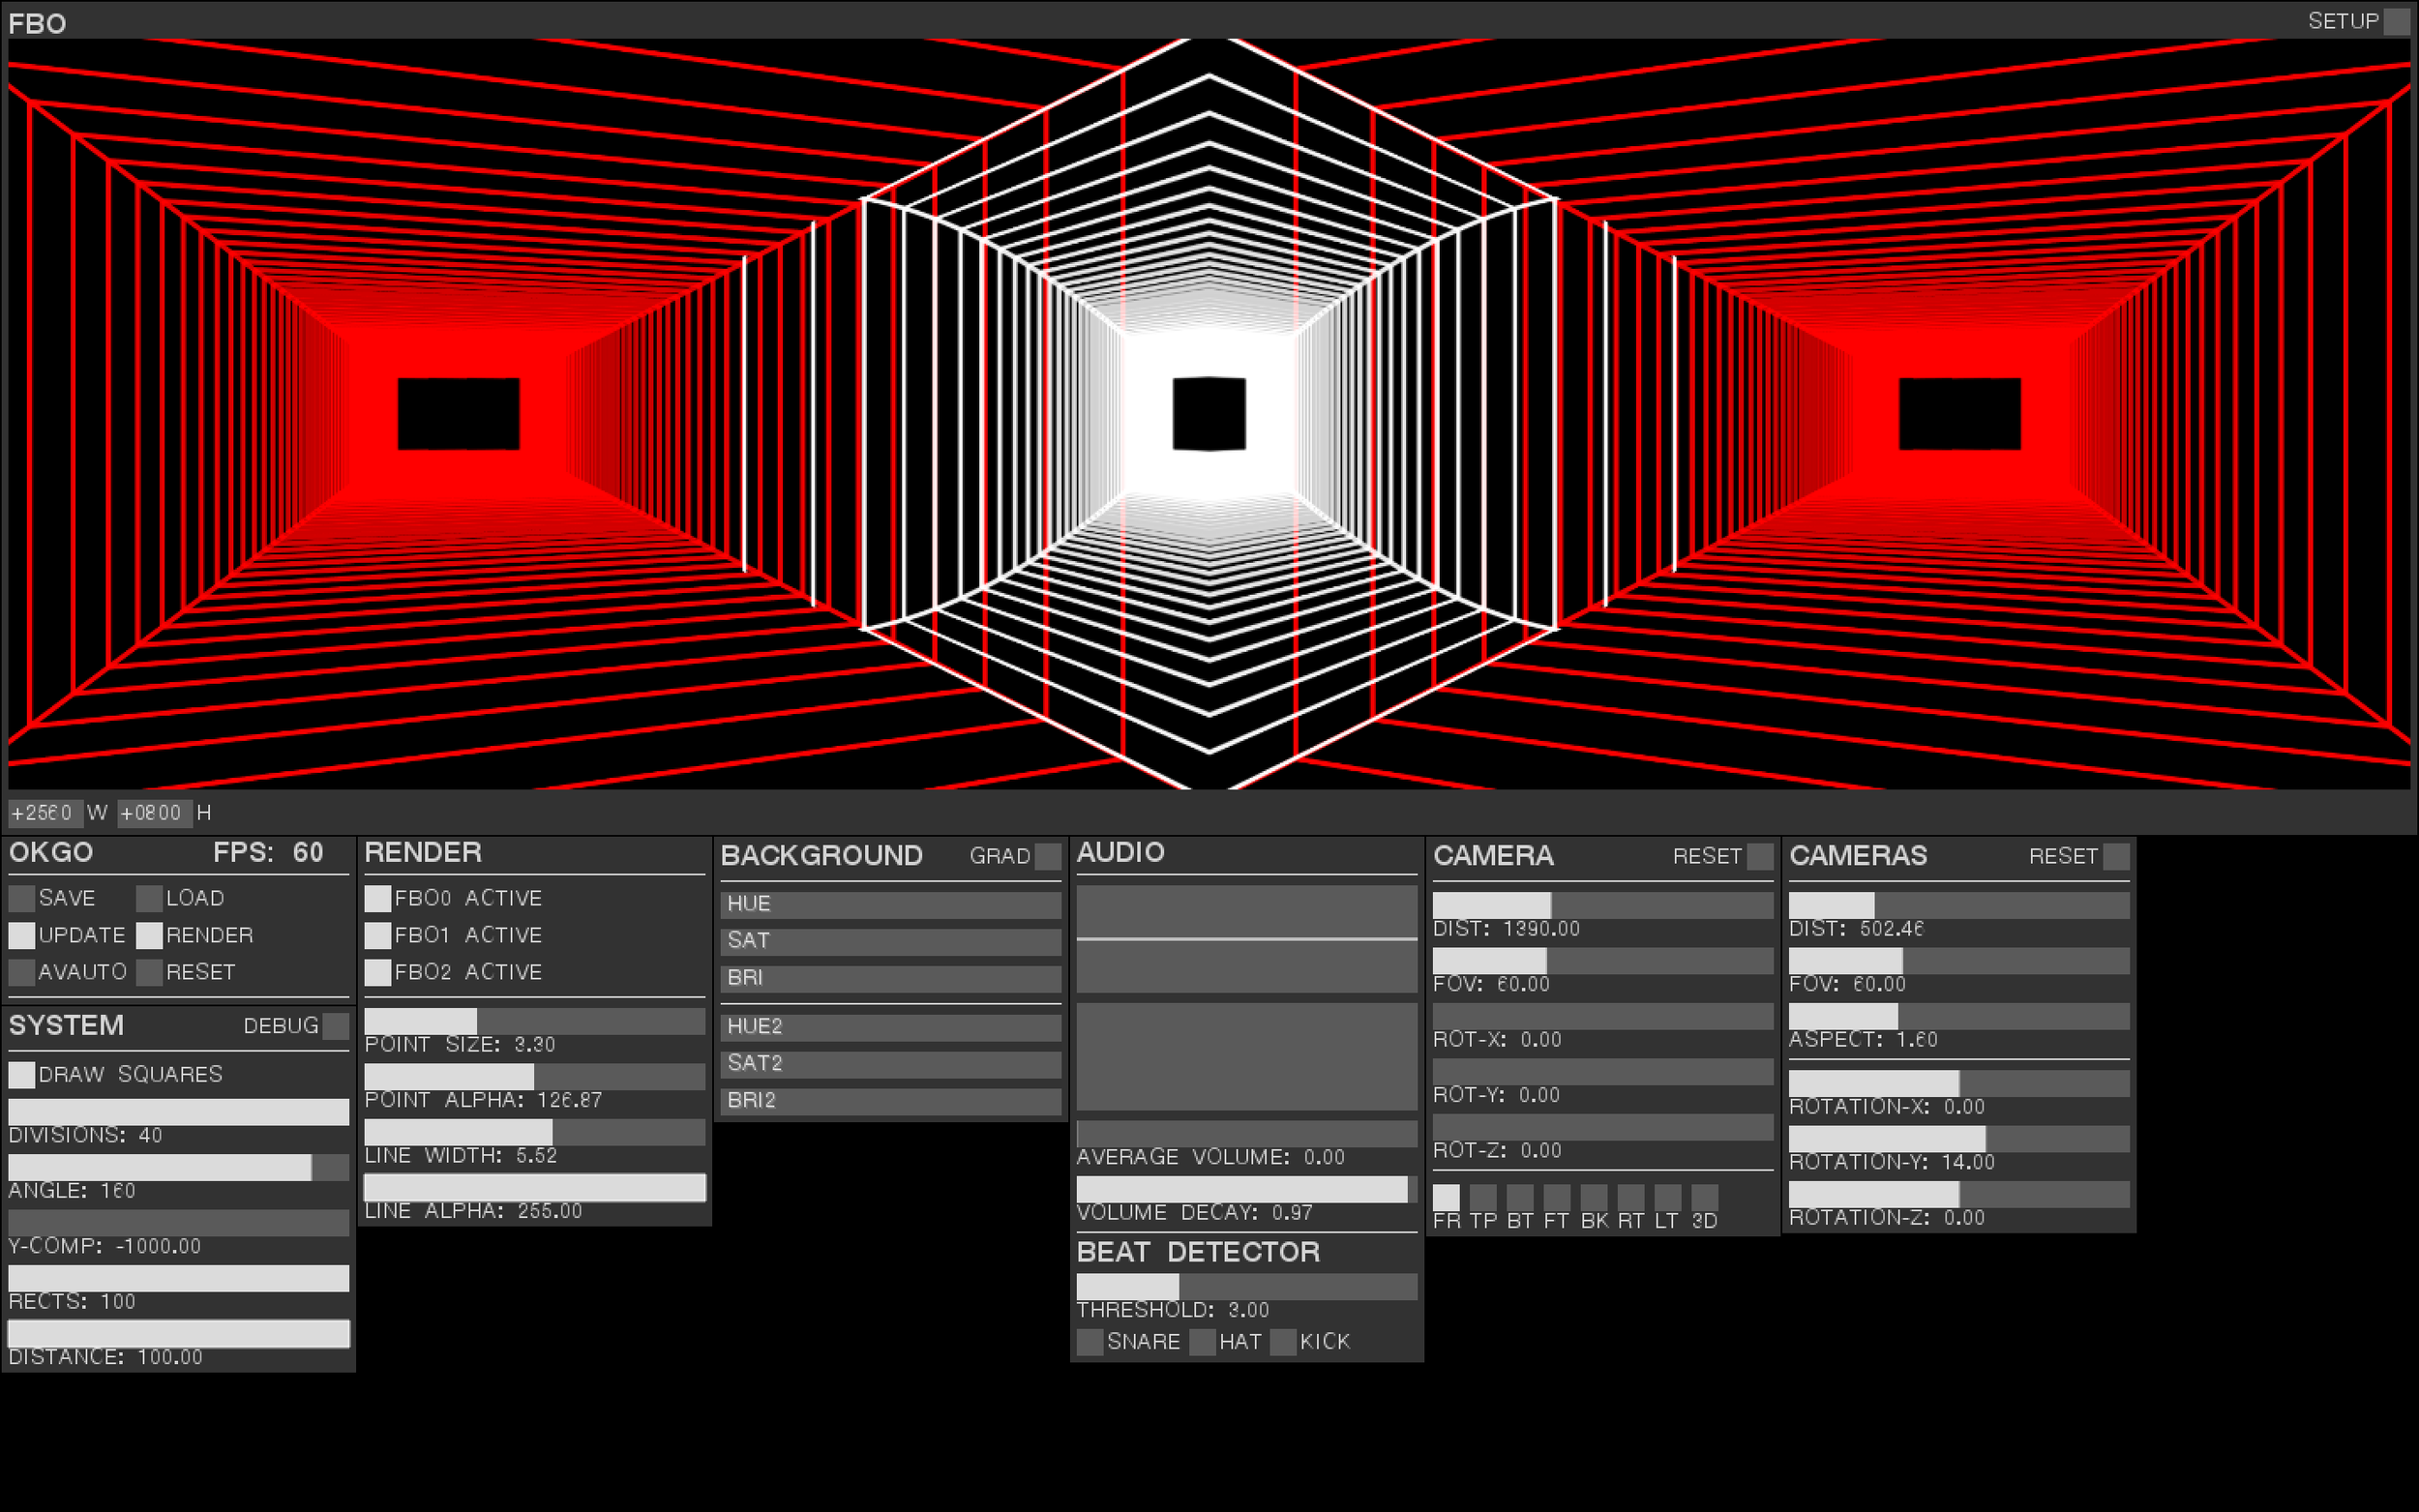2419x1512 pixels.
Task: Switch camera to TP top view
Action: coord(1486,1197)
